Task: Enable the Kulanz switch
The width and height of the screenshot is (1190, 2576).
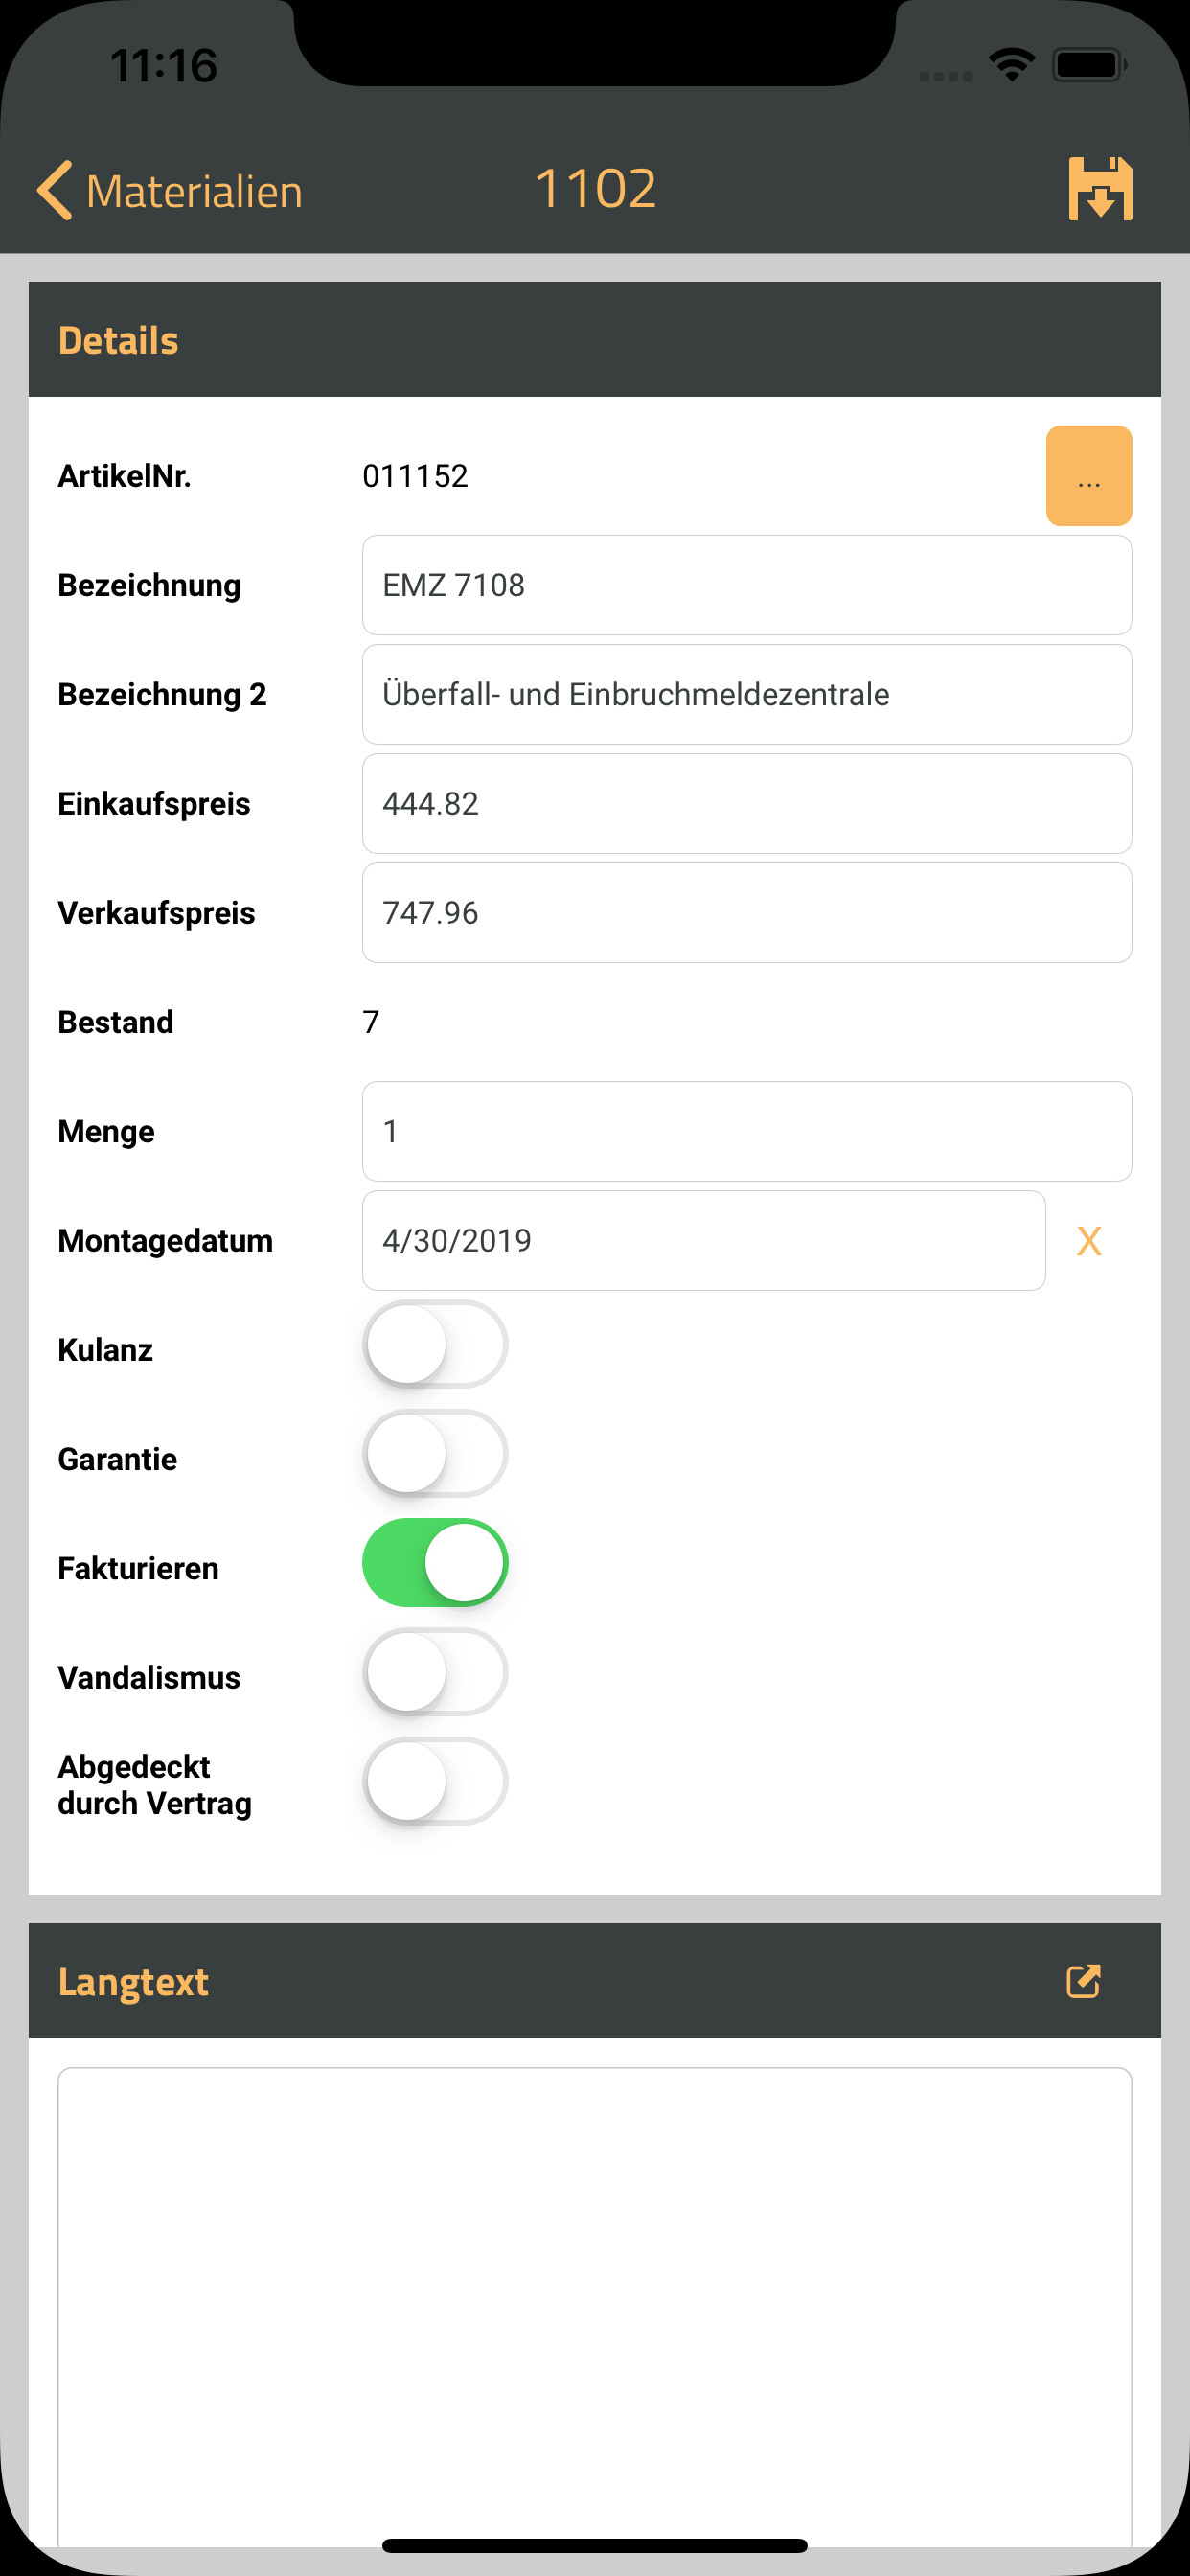Action: pyautogui.click(x=435, y=1345)
